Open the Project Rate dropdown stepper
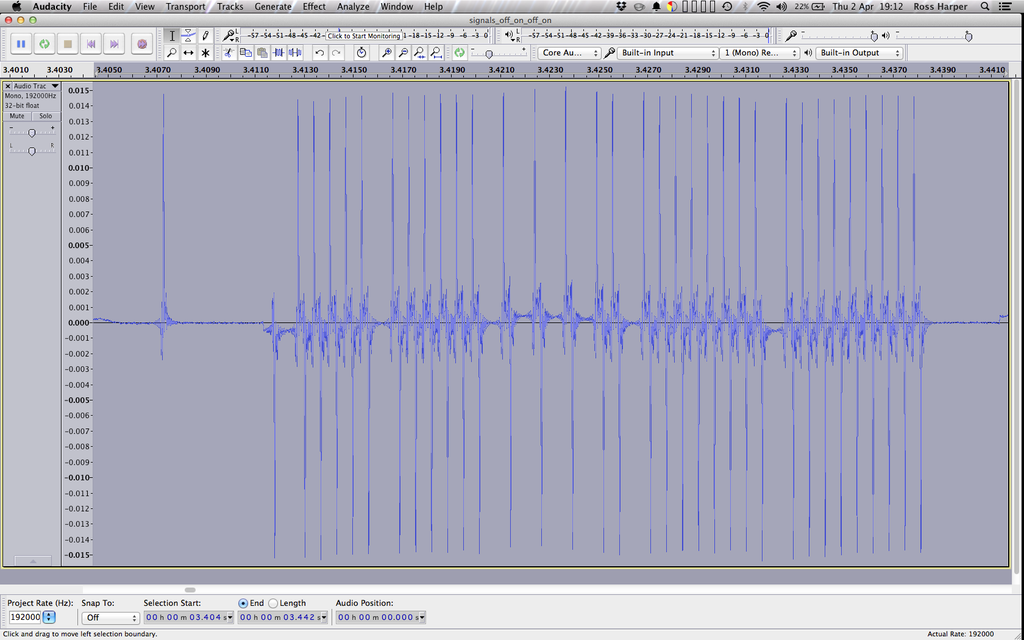 [49, 617]
